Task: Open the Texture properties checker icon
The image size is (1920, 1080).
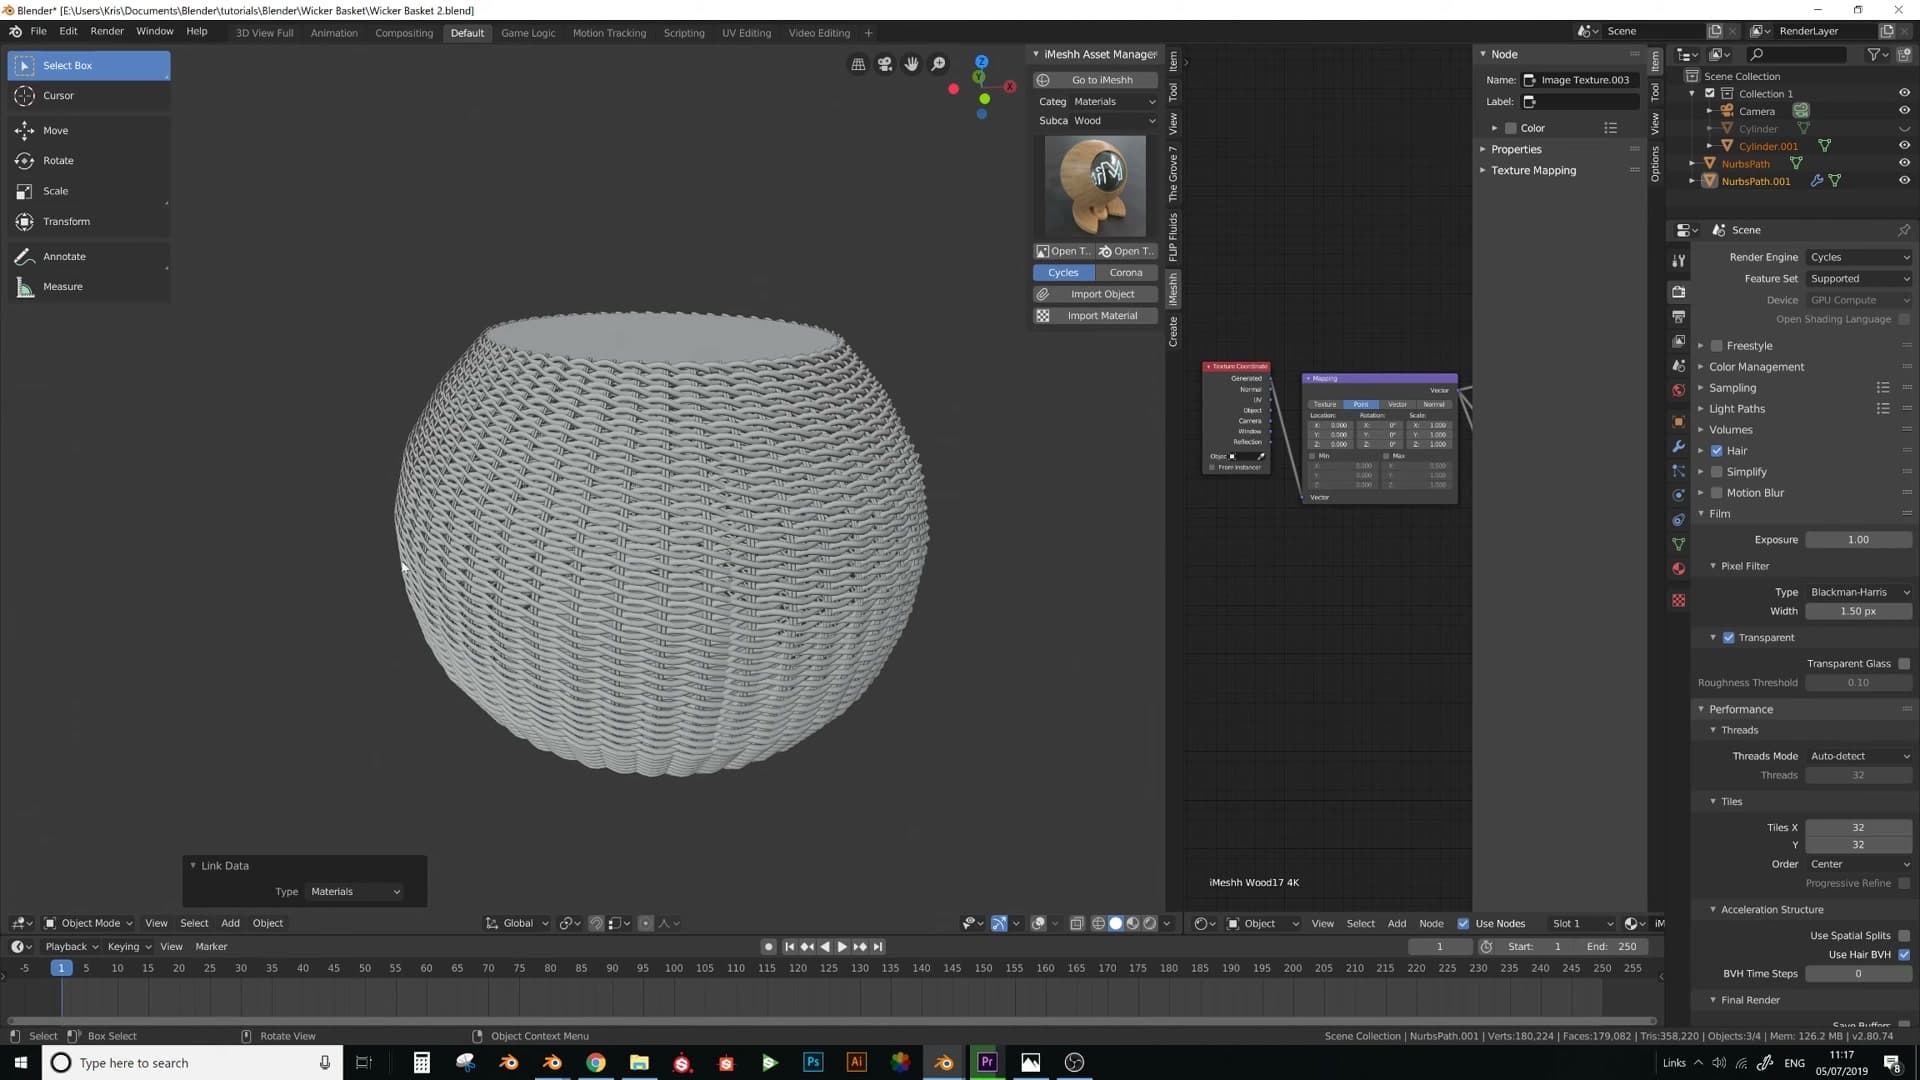Action: 1678,601
